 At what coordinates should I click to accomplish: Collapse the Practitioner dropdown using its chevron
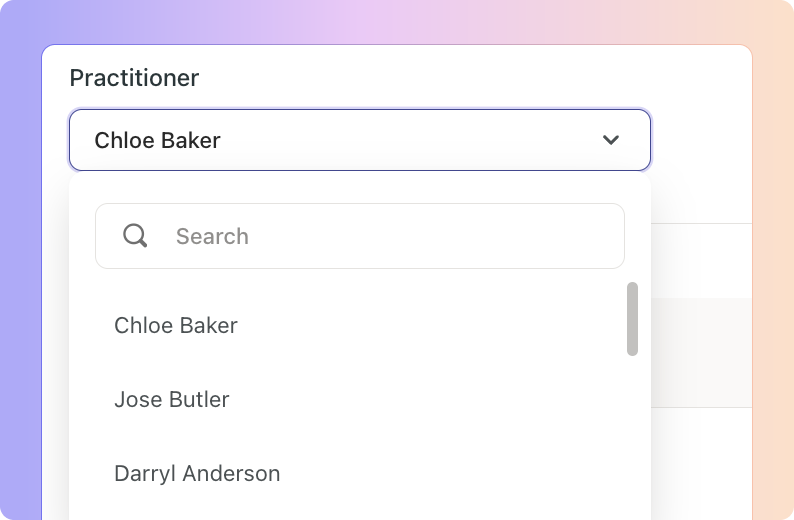coord(611,140)
